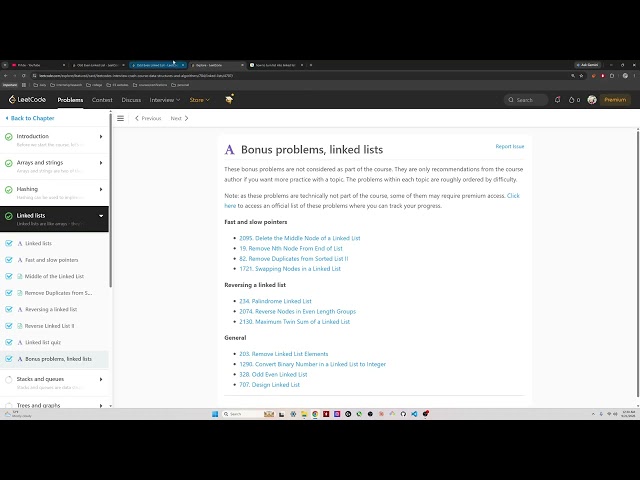Toggle the Linked lists article checkbox
Image resolution: width=640 pixels, height=480 pixels.
point(9,243)
